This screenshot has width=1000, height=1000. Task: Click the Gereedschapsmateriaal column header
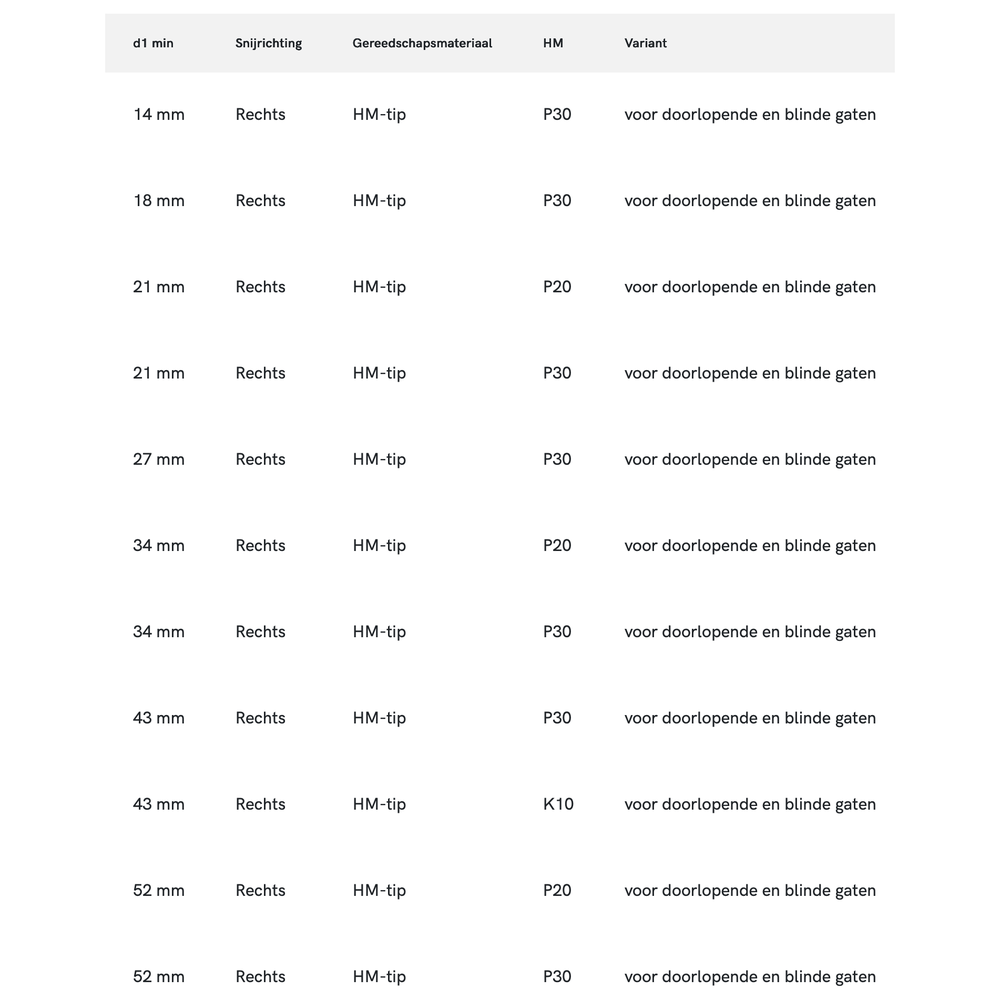[422, 43]
